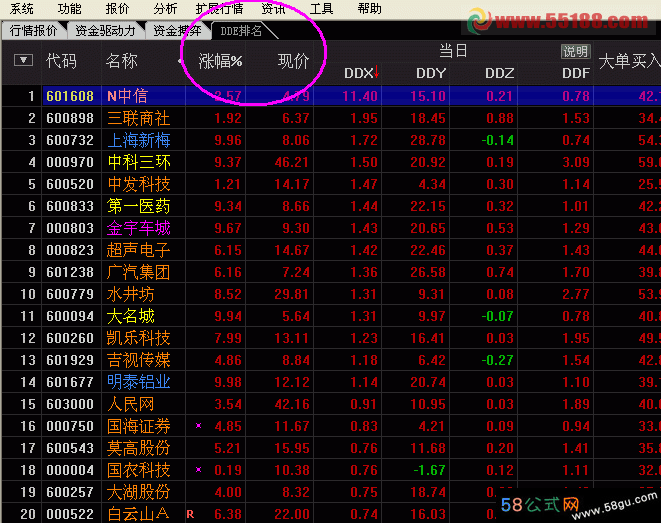Select stock 大湖股份
The height and width of the screenshot is (523, 661).
click(x=139, y=492)
